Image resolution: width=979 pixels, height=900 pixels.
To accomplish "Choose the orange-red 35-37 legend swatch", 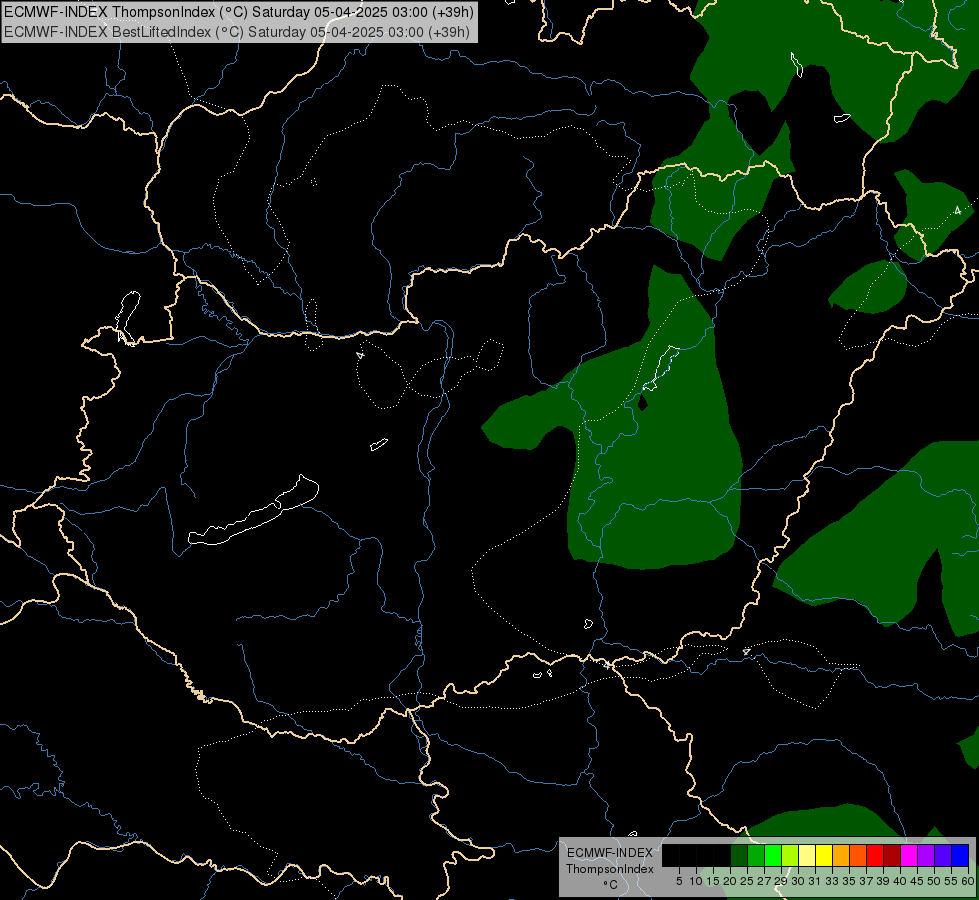I will point(858,855).
